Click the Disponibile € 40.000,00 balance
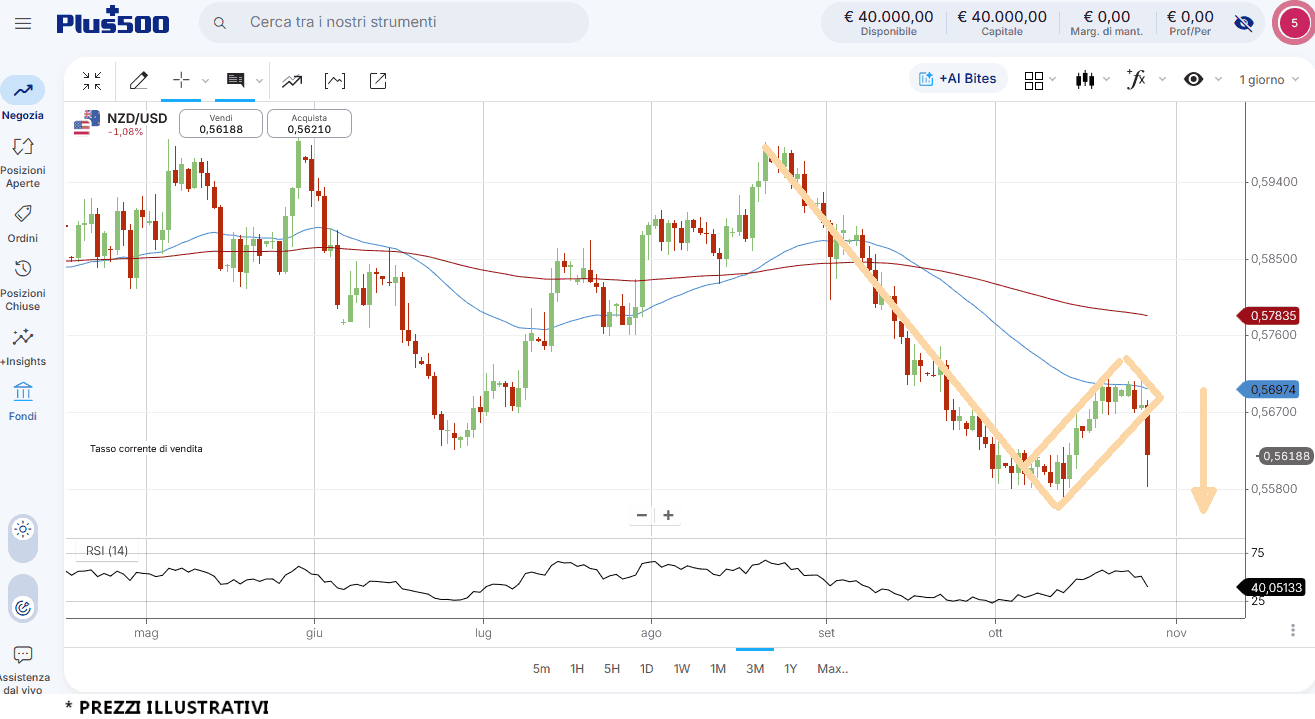 click(888, 23)
